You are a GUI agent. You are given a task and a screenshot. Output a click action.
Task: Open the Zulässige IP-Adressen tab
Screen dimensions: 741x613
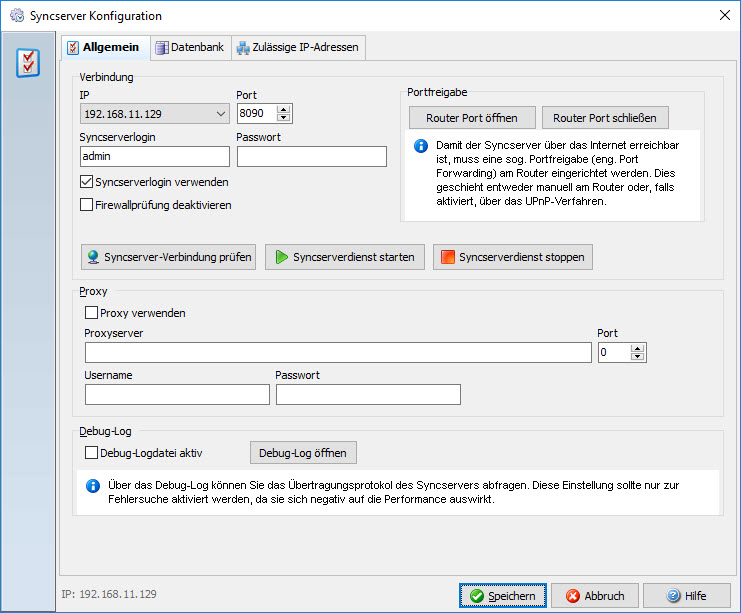click(x=298, y=47)
